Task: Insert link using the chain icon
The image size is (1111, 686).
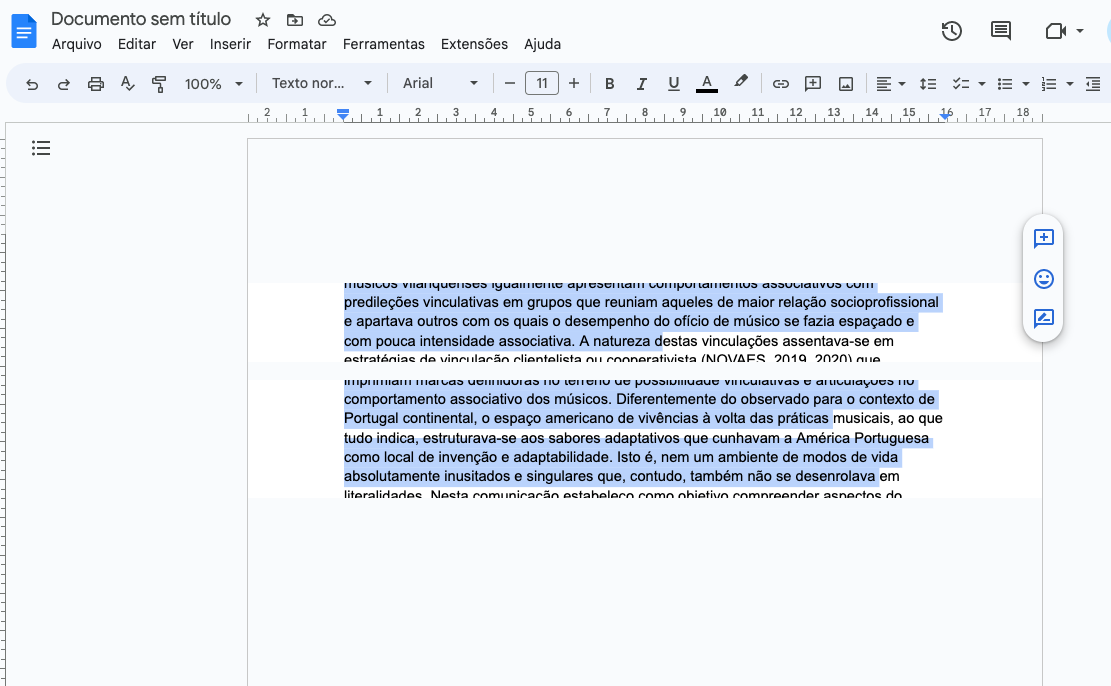Action: (x=781, y=84)
